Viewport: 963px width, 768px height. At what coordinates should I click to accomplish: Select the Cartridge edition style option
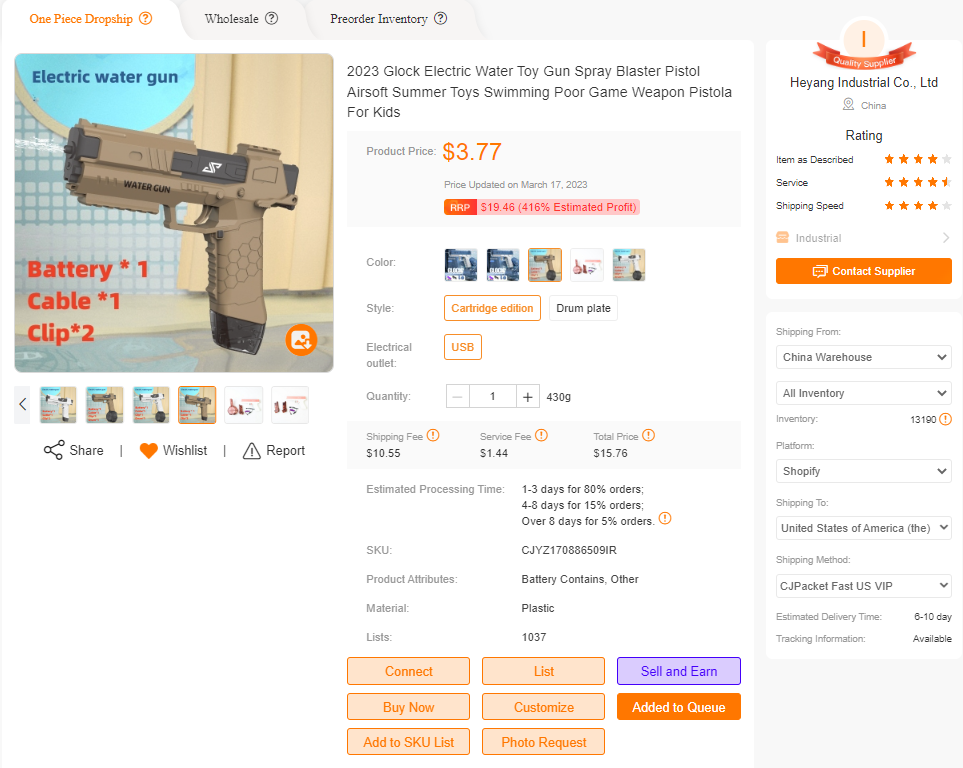[492, 308]
